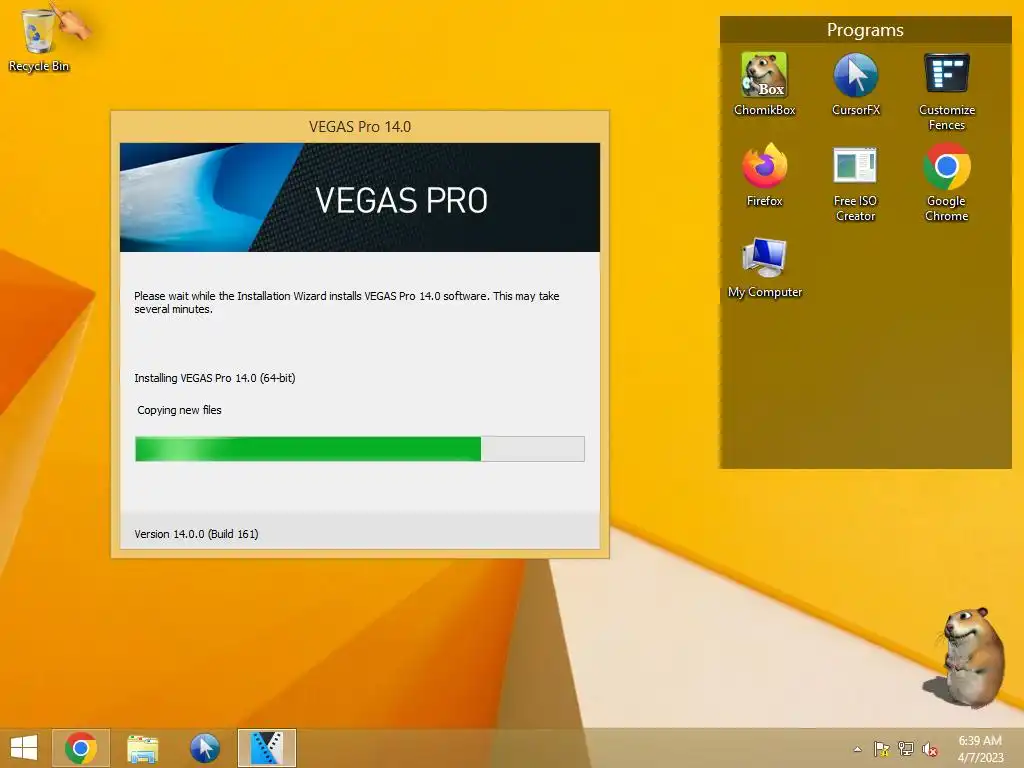Click 'Installing VEGAS Pro 14.0 (64-bit)' text
The height and width of the screenshot is (768, 1024).
coord(215,378)
